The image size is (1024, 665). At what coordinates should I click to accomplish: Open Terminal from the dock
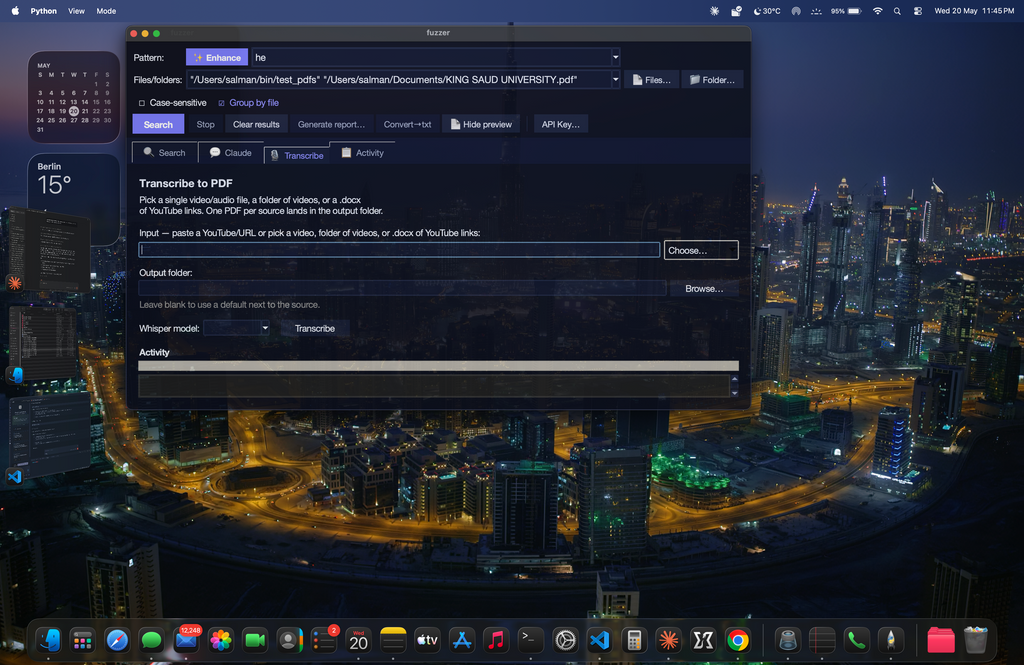530,641
